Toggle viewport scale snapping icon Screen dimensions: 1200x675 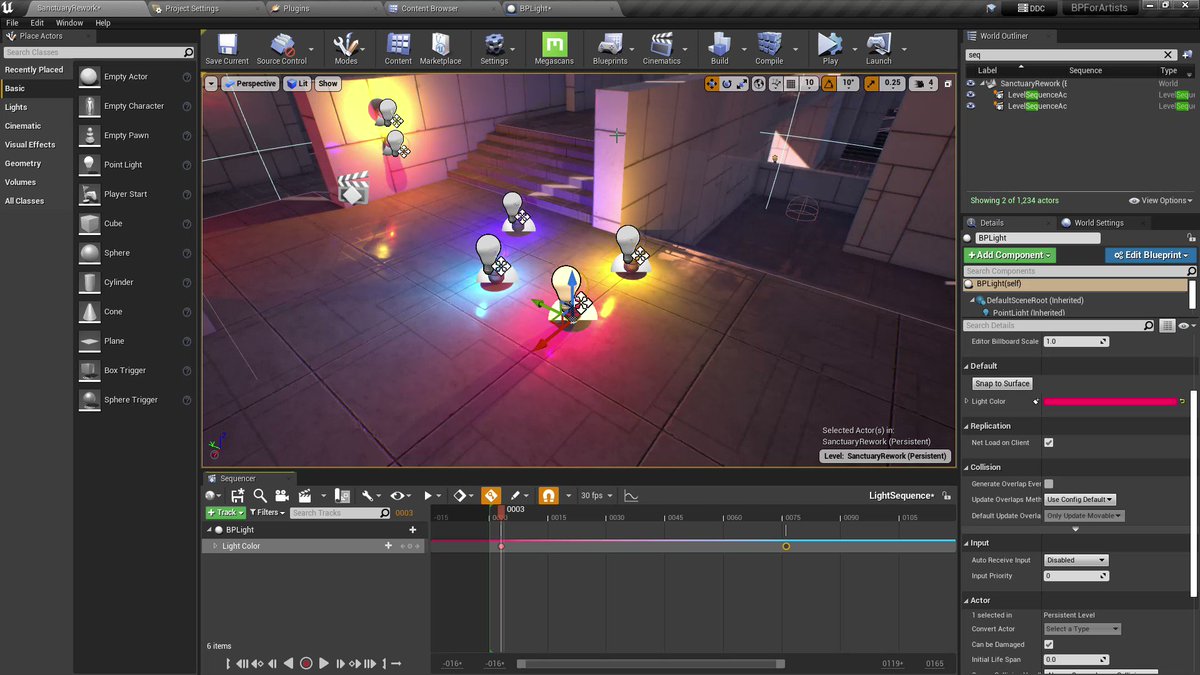point(872,84)
